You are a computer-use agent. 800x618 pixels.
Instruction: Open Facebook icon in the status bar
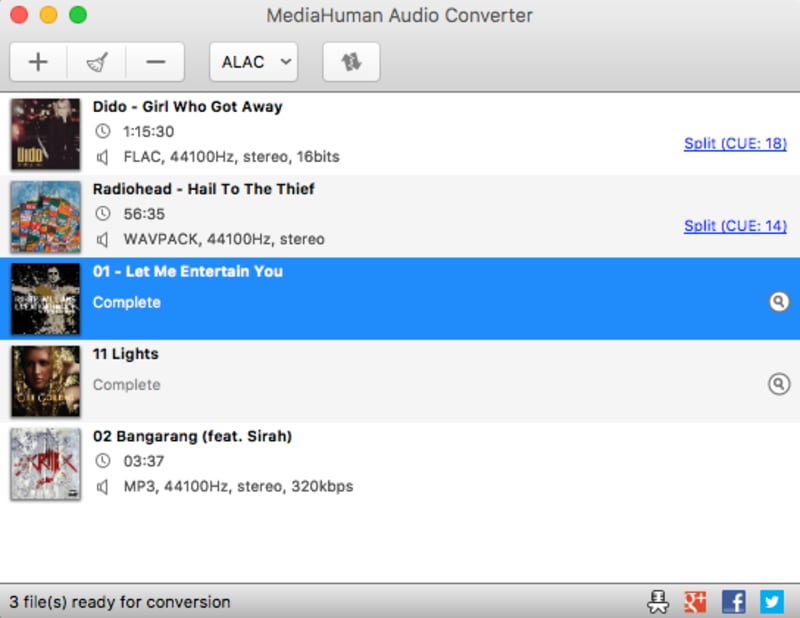tap(733, 601)
